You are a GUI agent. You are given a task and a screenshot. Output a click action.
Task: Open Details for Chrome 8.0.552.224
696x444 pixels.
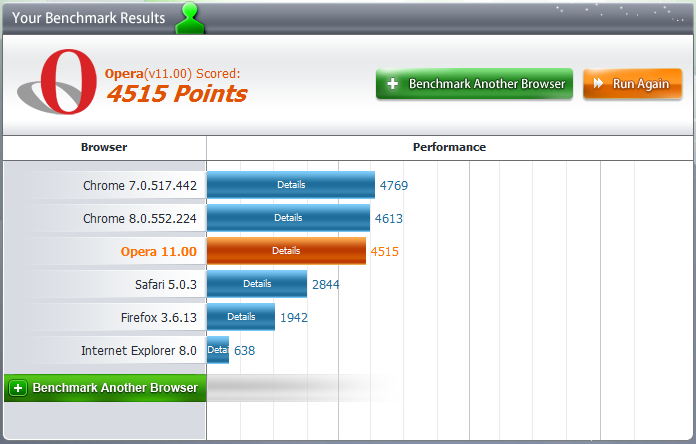(x=288, y=218)
